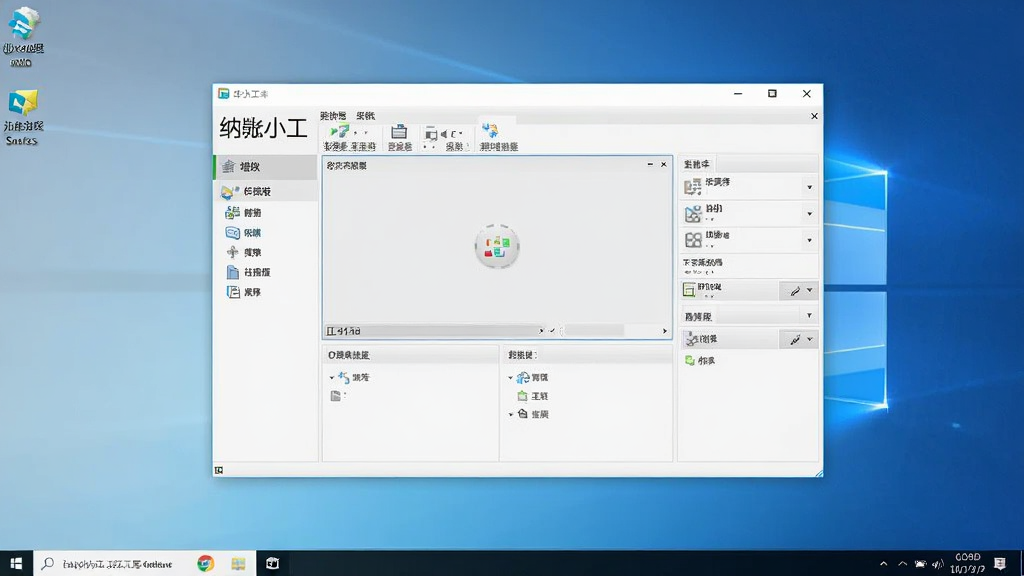
Task: Click the colorful circular icon in the center panel
Action: coord(497,246)
